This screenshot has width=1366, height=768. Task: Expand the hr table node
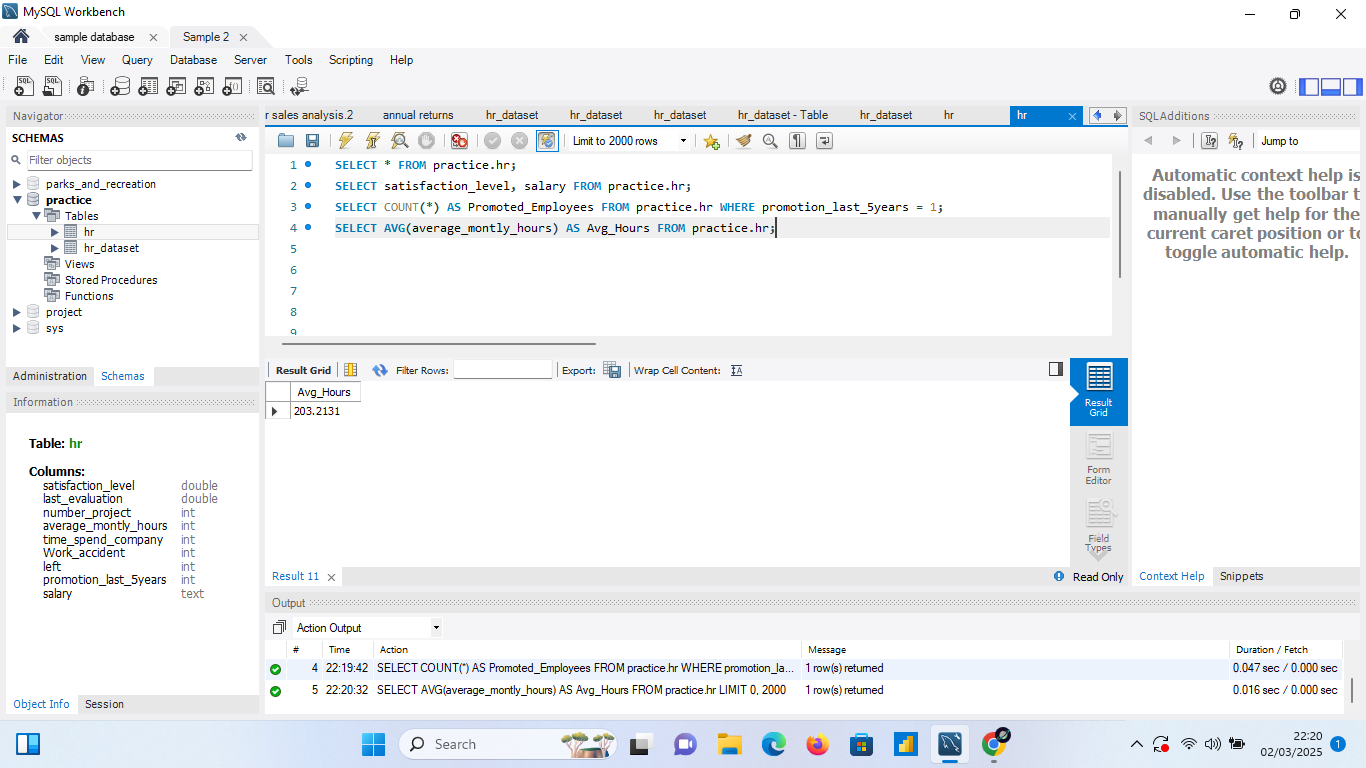tap(55, 232)
